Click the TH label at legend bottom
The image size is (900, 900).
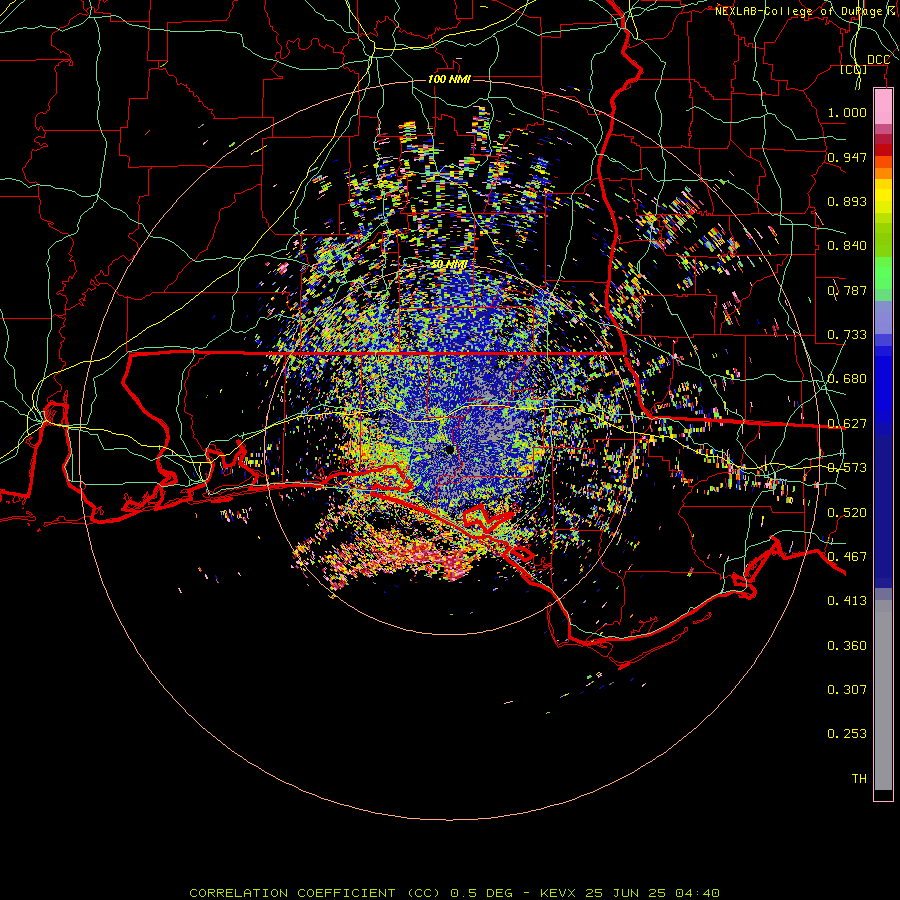859,779
